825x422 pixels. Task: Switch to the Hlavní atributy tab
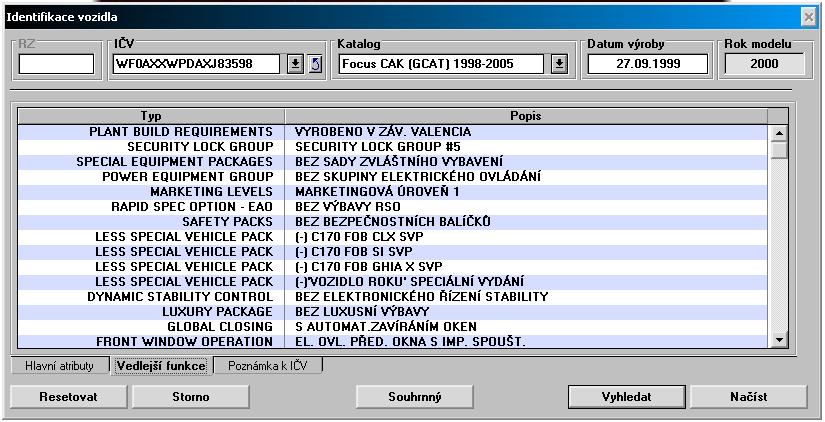(60, 366)
